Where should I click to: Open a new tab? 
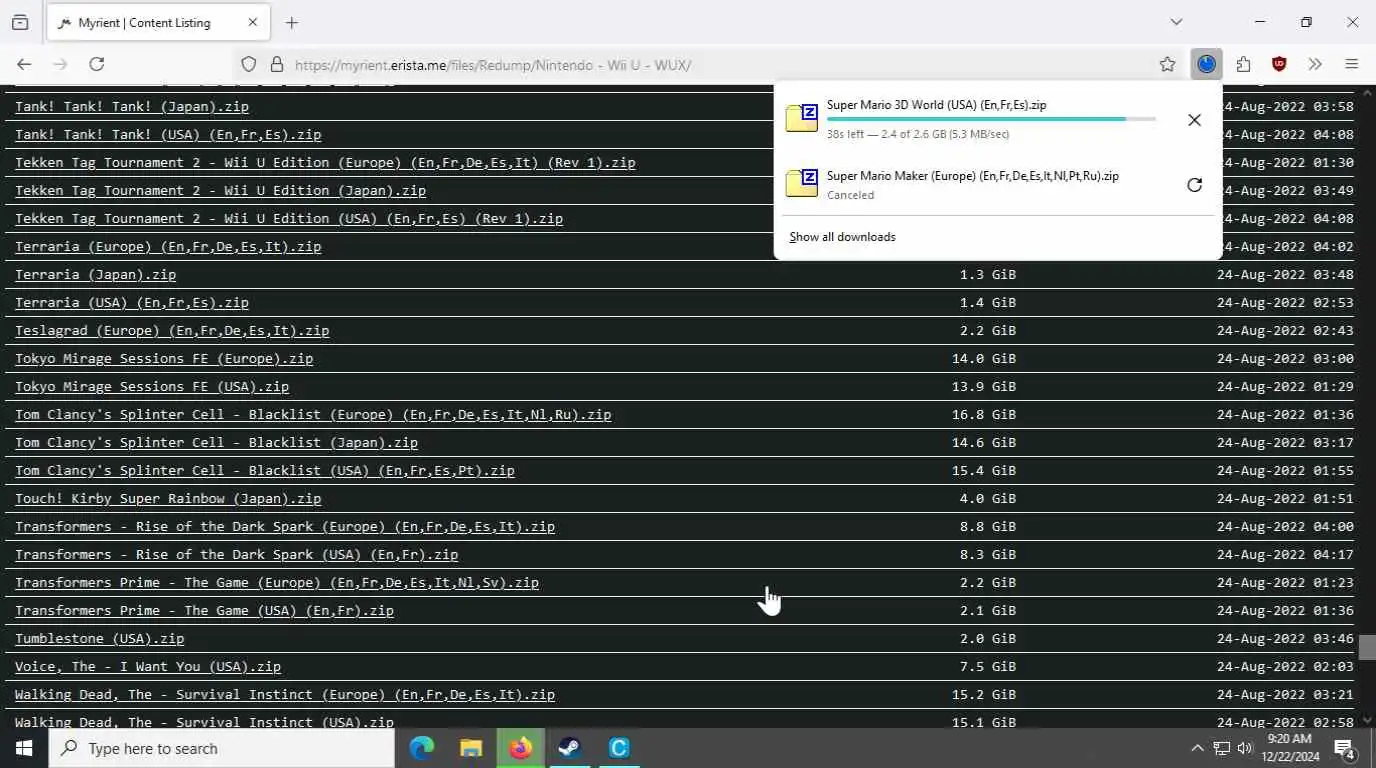coord(291,22)
